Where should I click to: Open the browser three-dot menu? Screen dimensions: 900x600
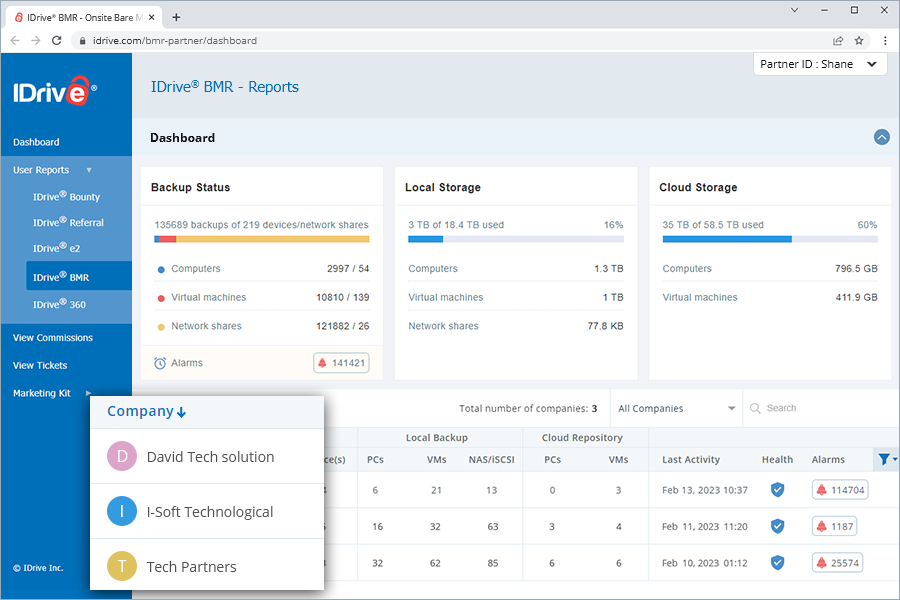point(885,40)
